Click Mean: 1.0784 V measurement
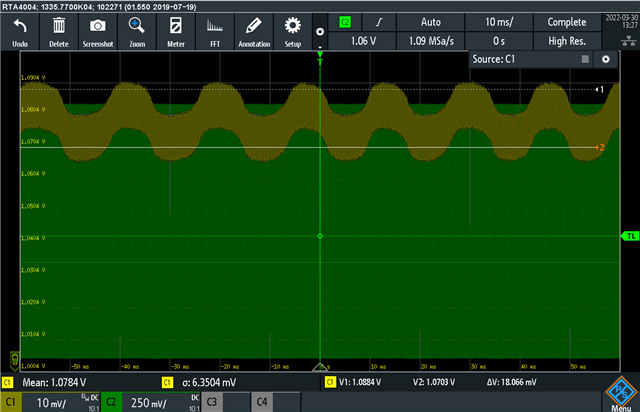This screenshot has width=640, height=412. pos(54,383)
